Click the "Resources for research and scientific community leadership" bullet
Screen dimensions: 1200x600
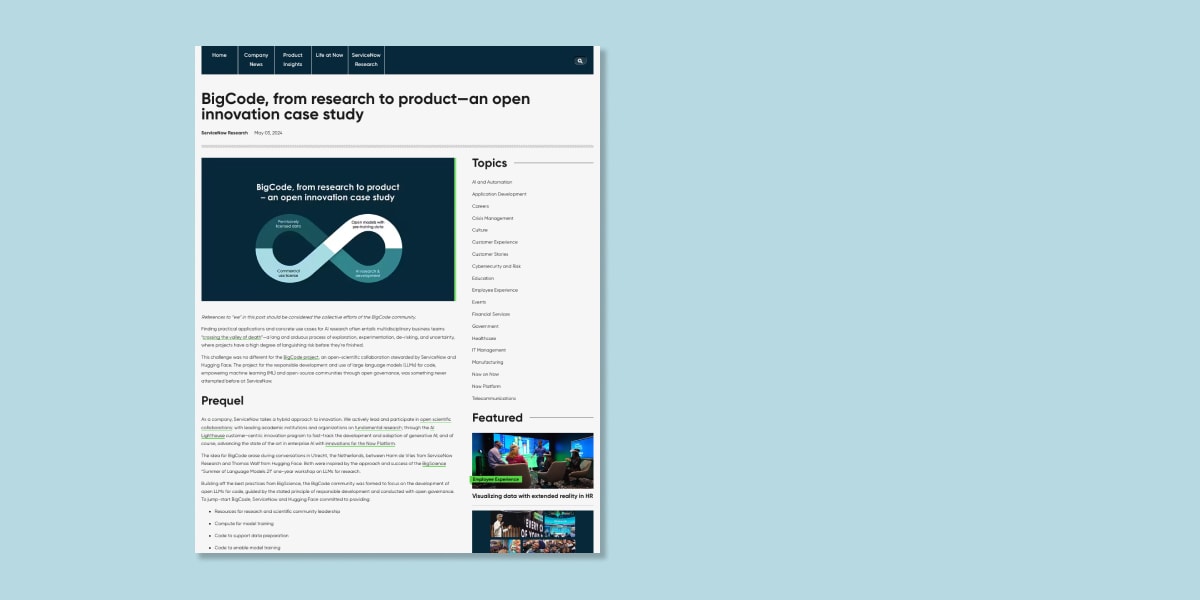[x=277, y=511]
